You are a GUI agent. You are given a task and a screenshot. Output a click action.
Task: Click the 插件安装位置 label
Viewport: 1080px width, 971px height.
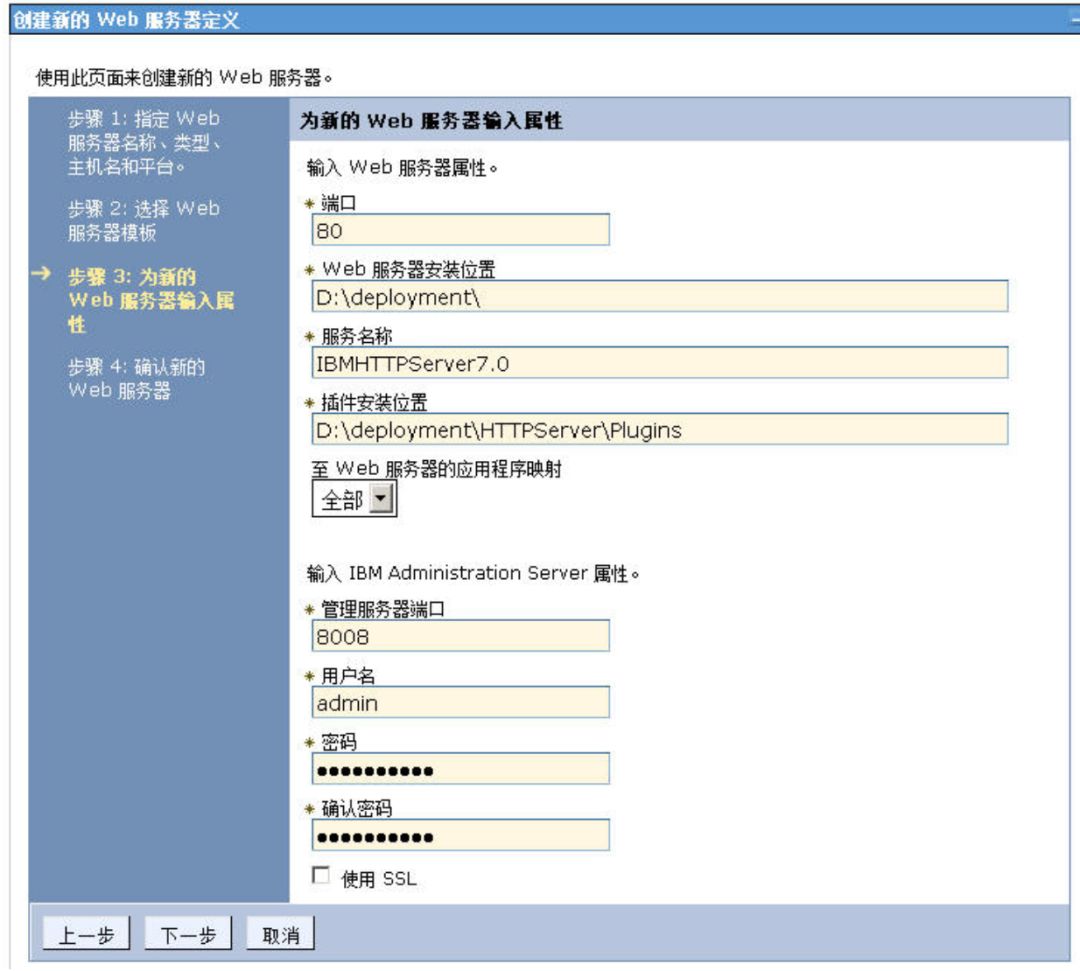[374, 403]
